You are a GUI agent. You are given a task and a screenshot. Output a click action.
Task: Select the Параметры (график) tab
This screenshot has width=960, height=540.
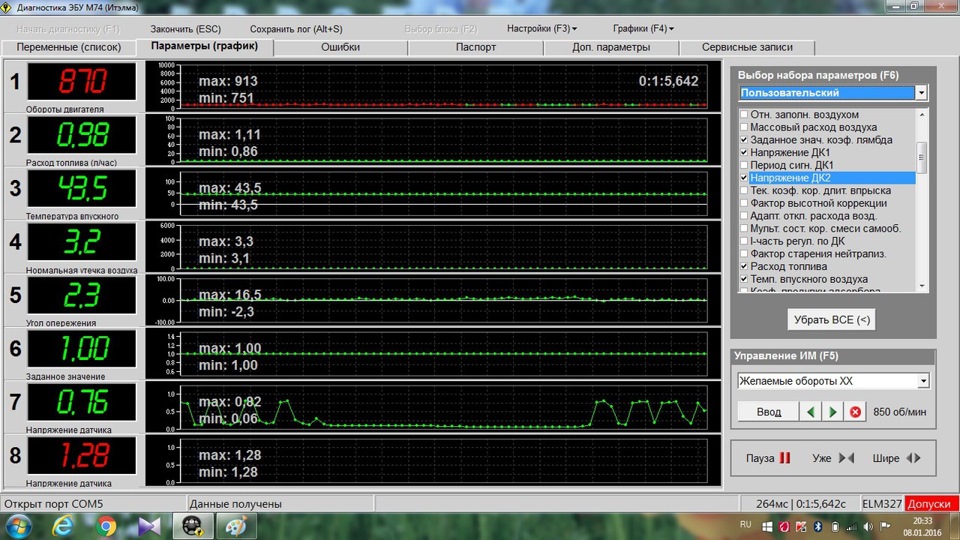point(204,47)
